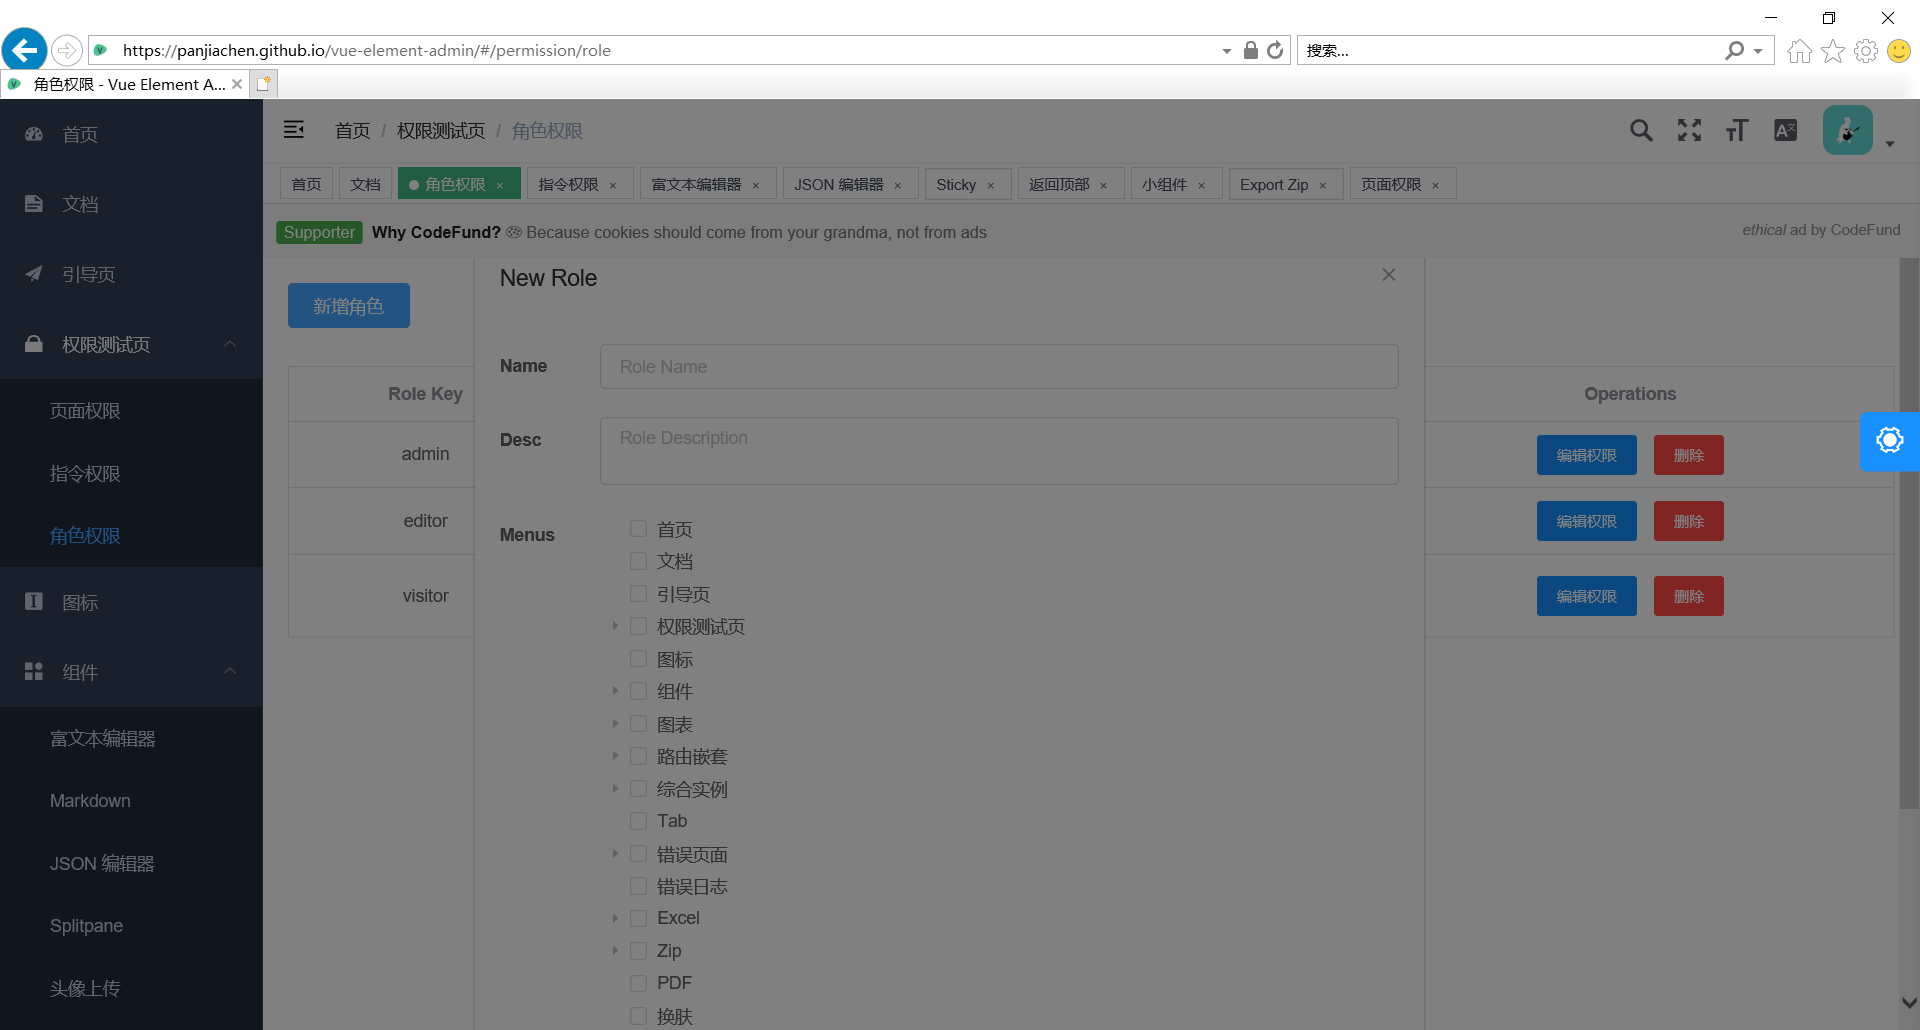This screenshot has height=1030, width=1920.
Task: Click the 新增角色 button
Action: (348, 305)
